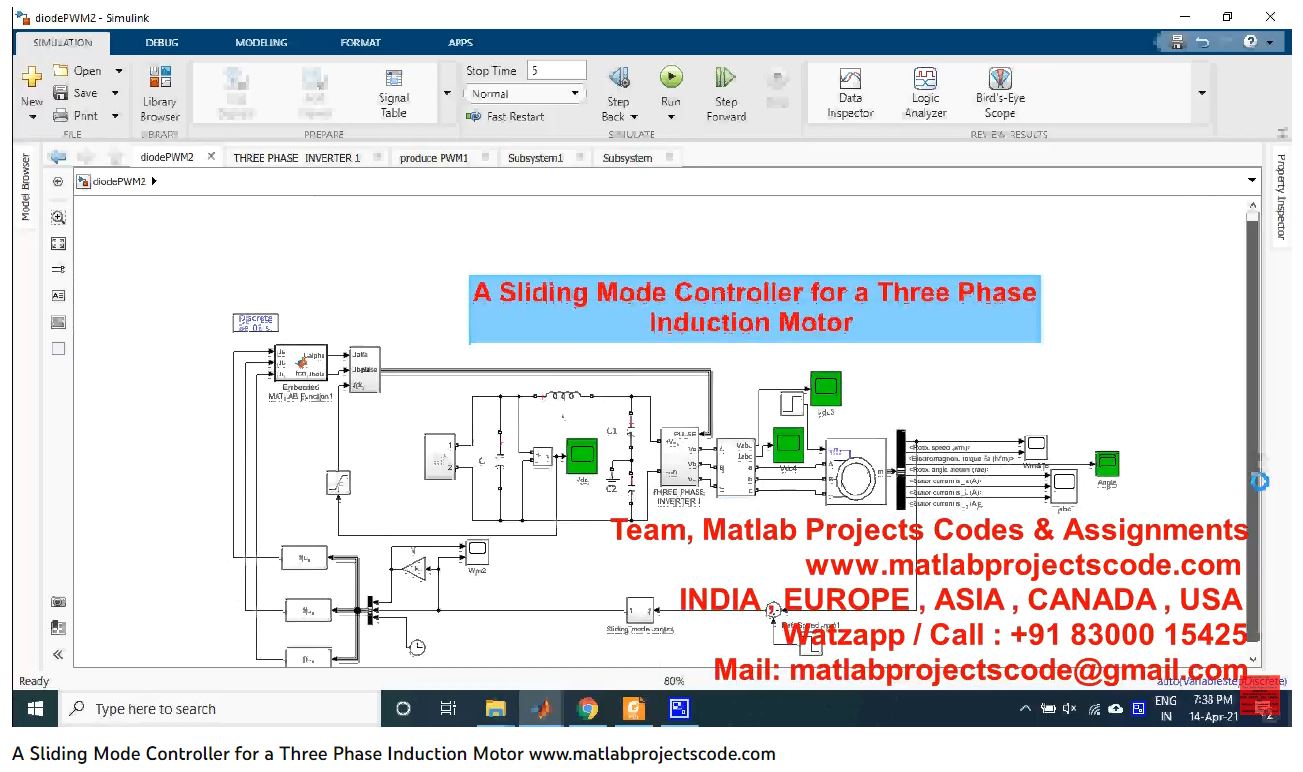1303x772 pixels.
Task: Switch to the APPS ribbon tab
Action: click(x=461, y=43)
